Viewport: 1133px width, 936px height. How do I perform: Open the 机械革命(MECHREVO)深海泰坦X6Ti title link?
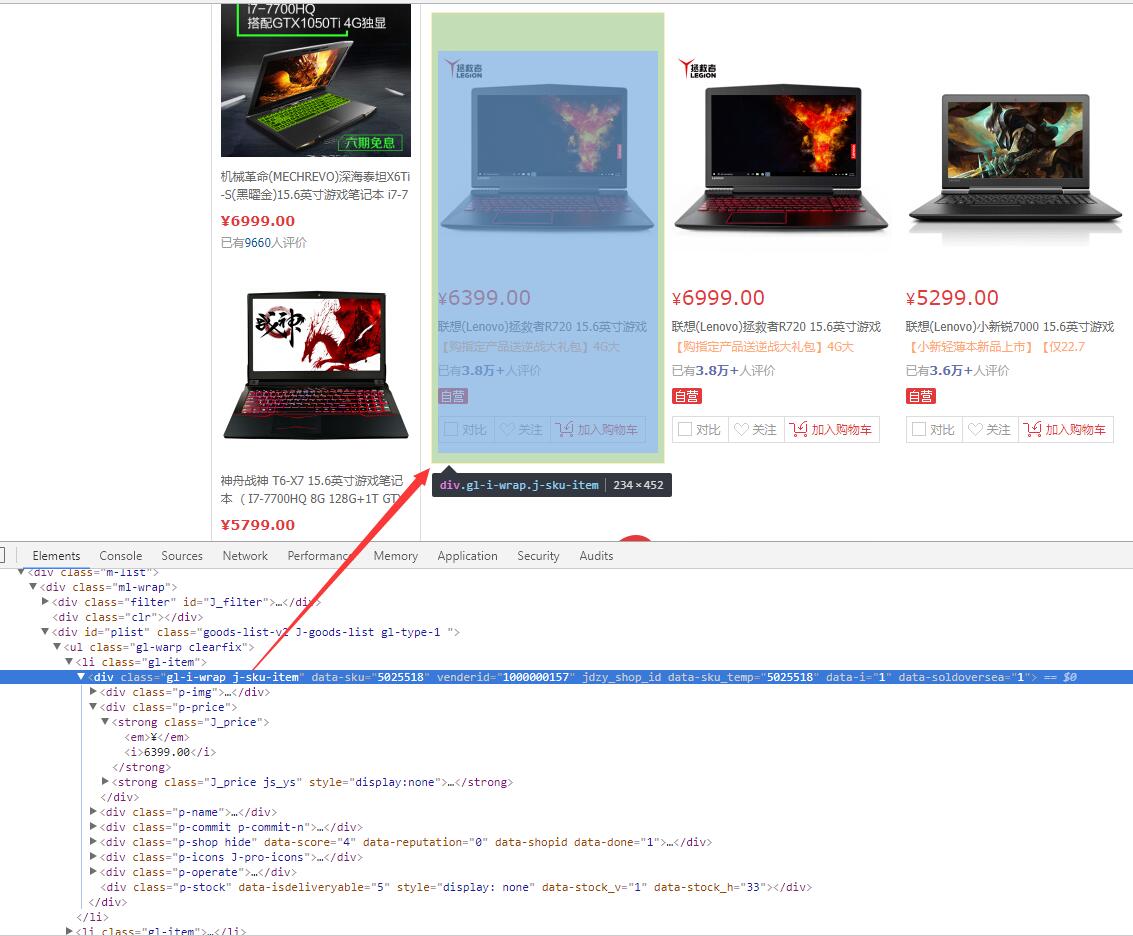tap(316, 186)
